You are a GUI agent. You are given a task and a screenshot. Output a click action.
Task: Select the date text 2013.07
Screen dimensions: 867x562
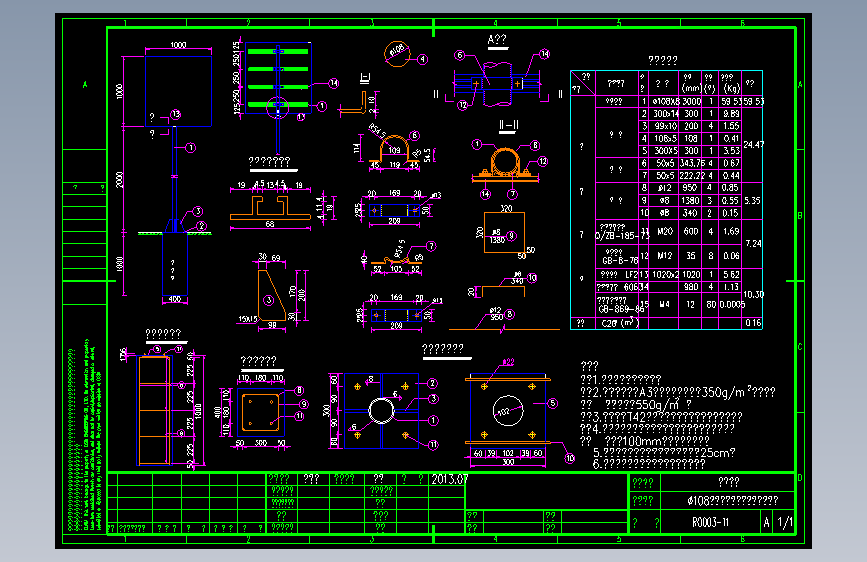(450, 479)
